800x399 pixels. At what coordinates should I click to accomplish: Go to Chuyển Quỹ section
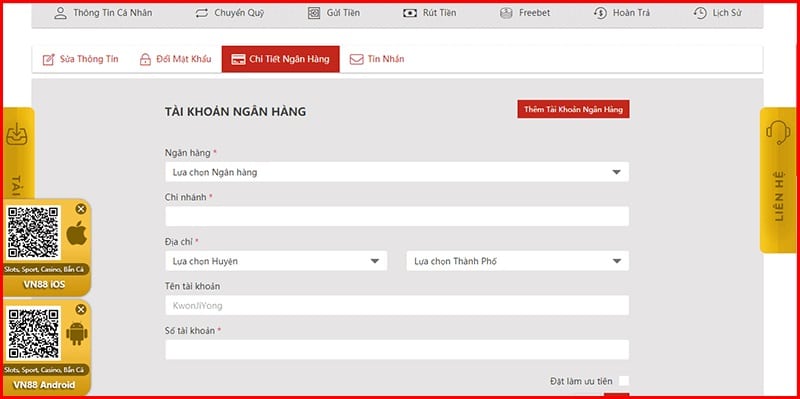click(230, 13)
